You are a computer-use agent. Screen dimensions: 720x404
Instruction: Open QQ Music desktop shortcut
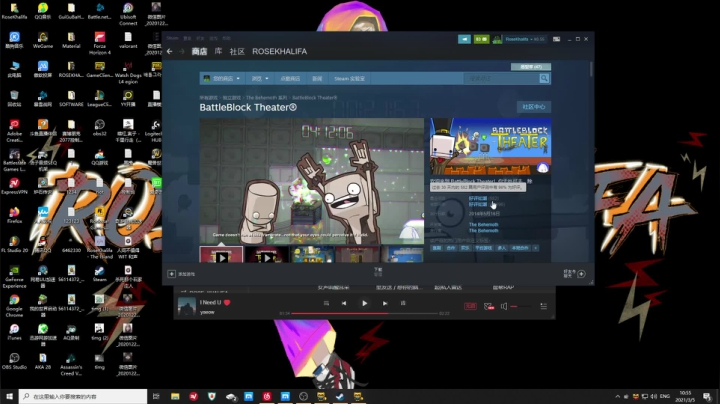(x=43, y=11)
